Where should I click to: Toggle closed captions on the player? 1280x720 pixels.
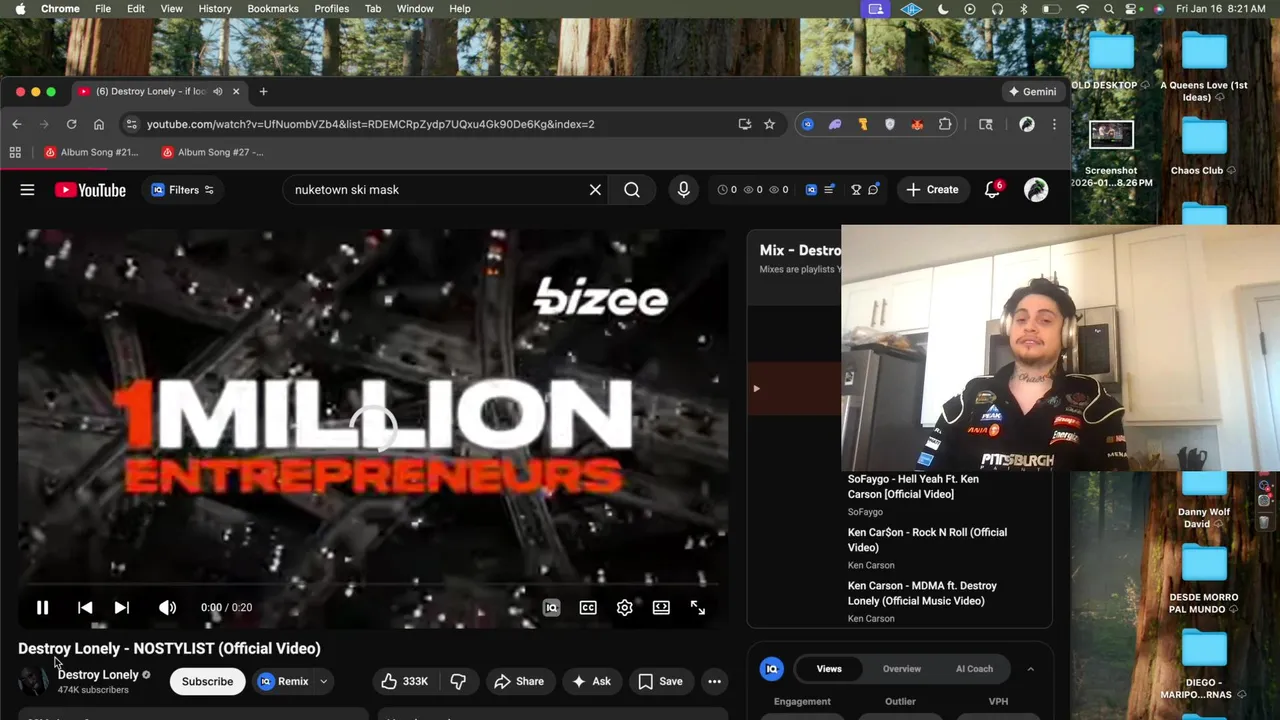click(x=588, y=607)
